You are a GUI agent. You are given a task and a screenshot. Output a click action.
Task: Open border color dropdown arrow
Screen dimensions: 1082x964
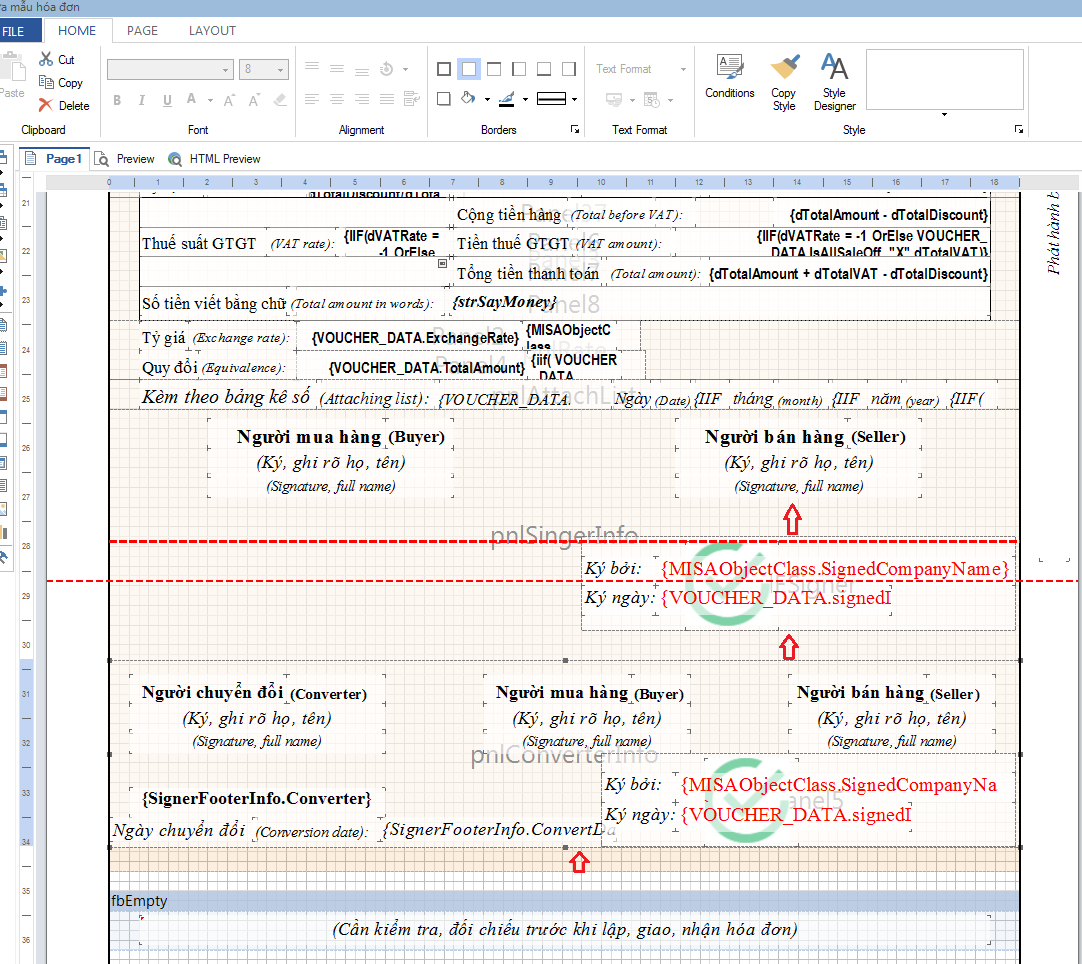[525, 99]
